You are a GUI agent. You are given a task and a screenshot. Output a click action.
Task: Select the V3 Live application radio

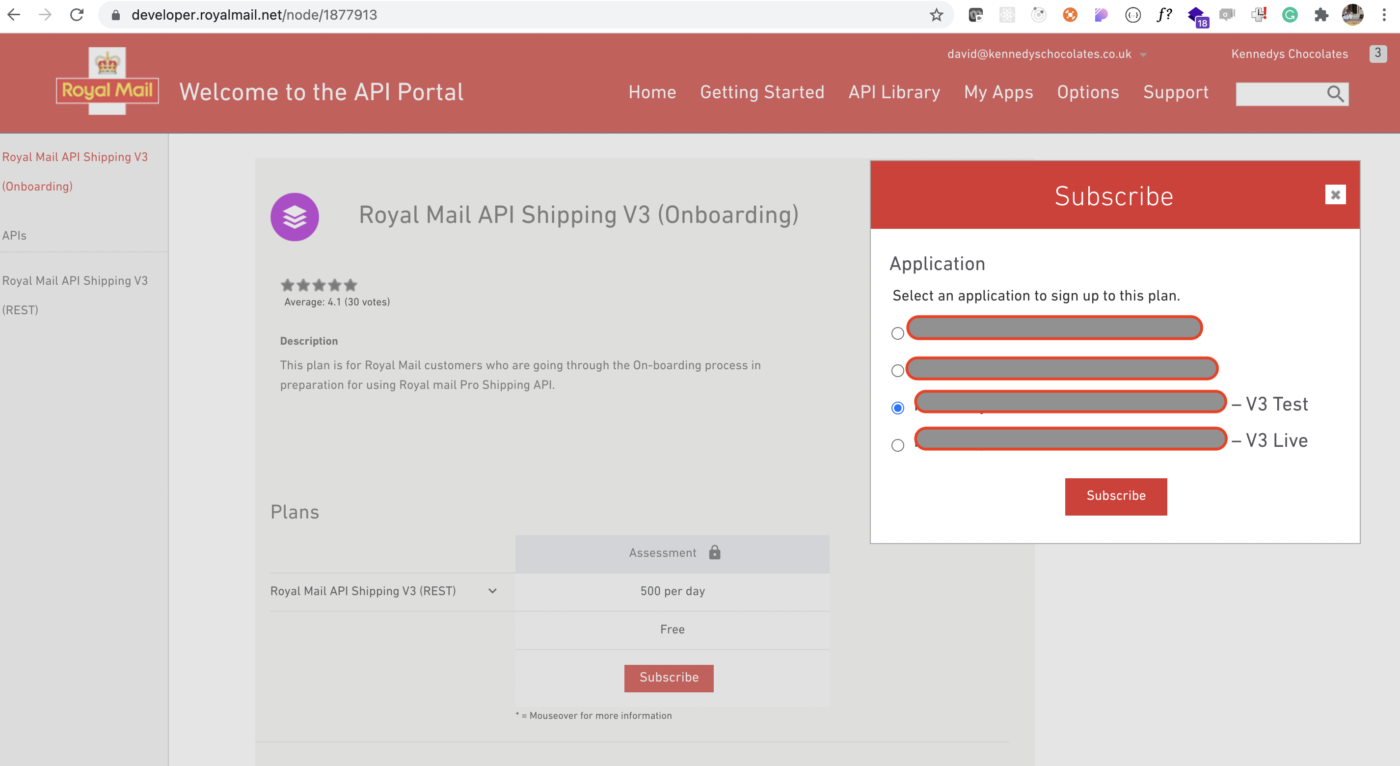[897, 445]
